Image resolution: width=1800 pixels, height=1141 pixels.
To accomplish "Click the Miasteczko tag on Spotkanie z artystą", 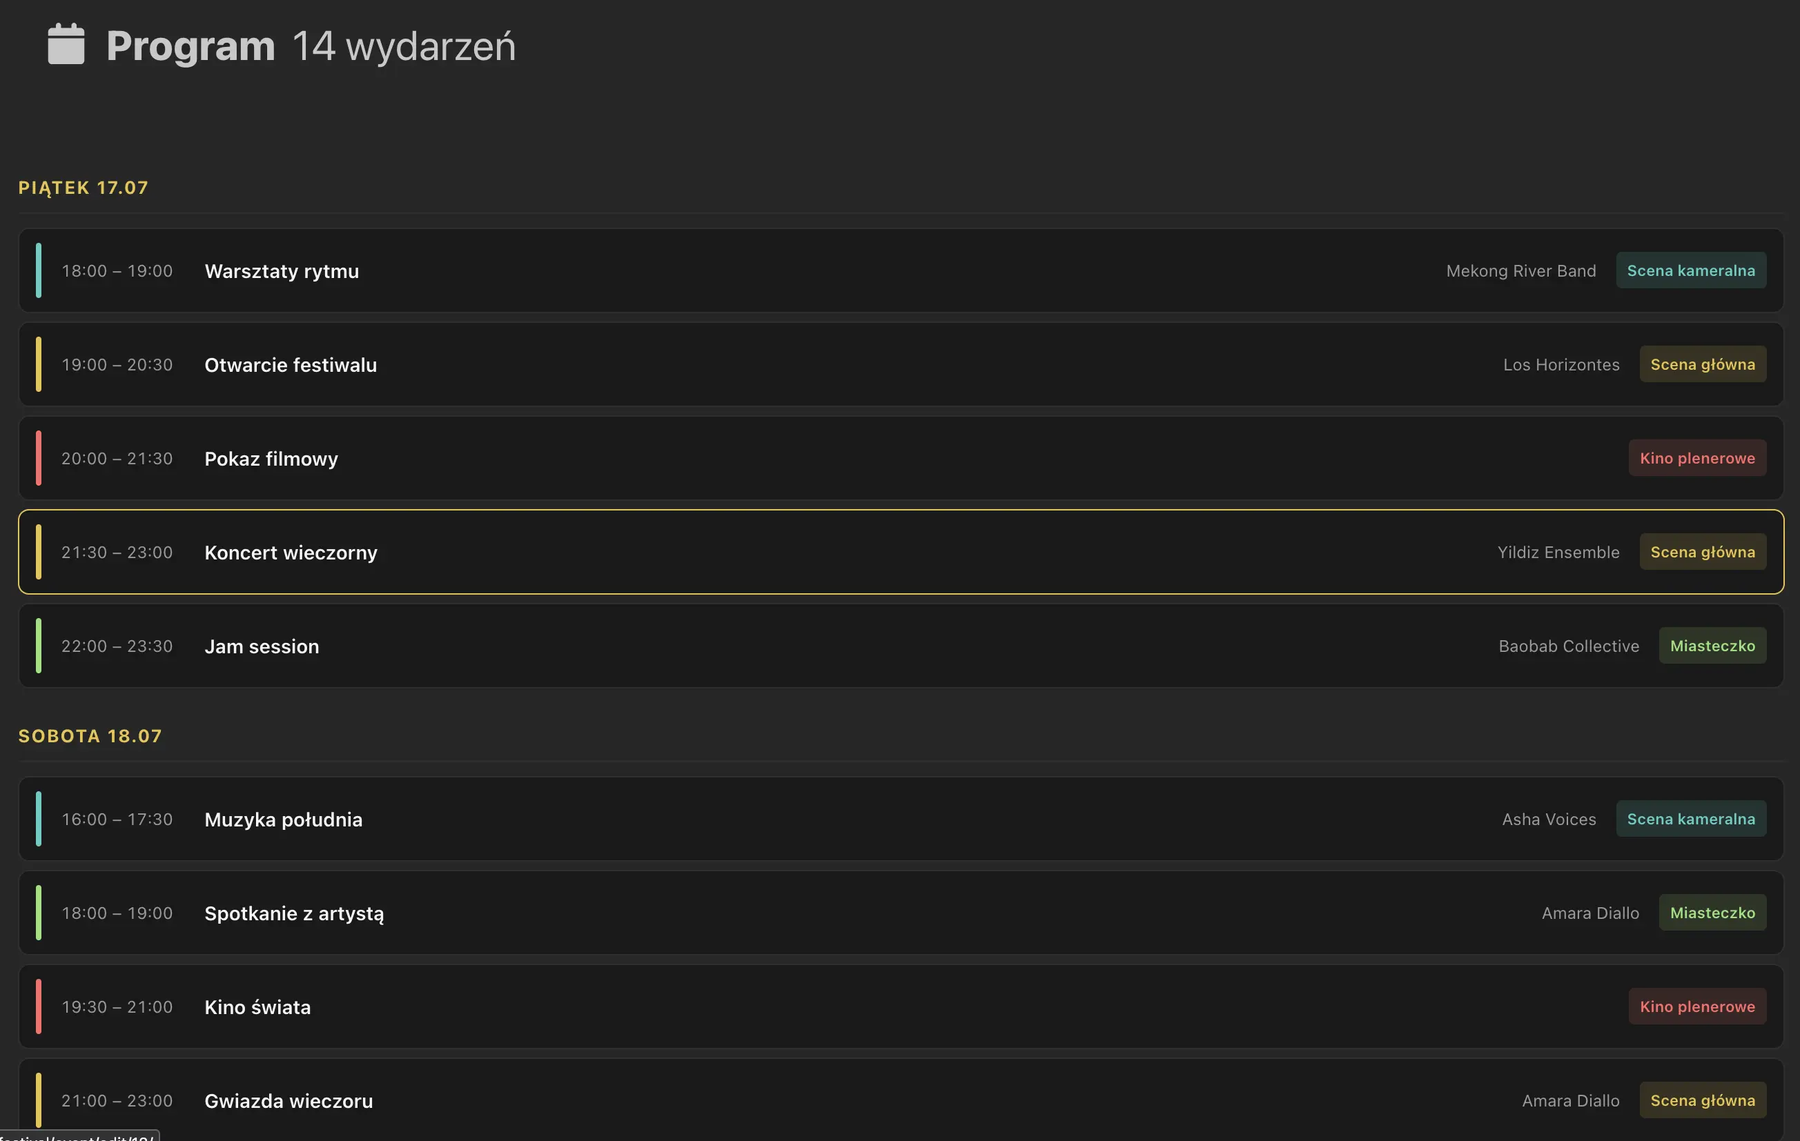I will click(x=1712, y=913).
